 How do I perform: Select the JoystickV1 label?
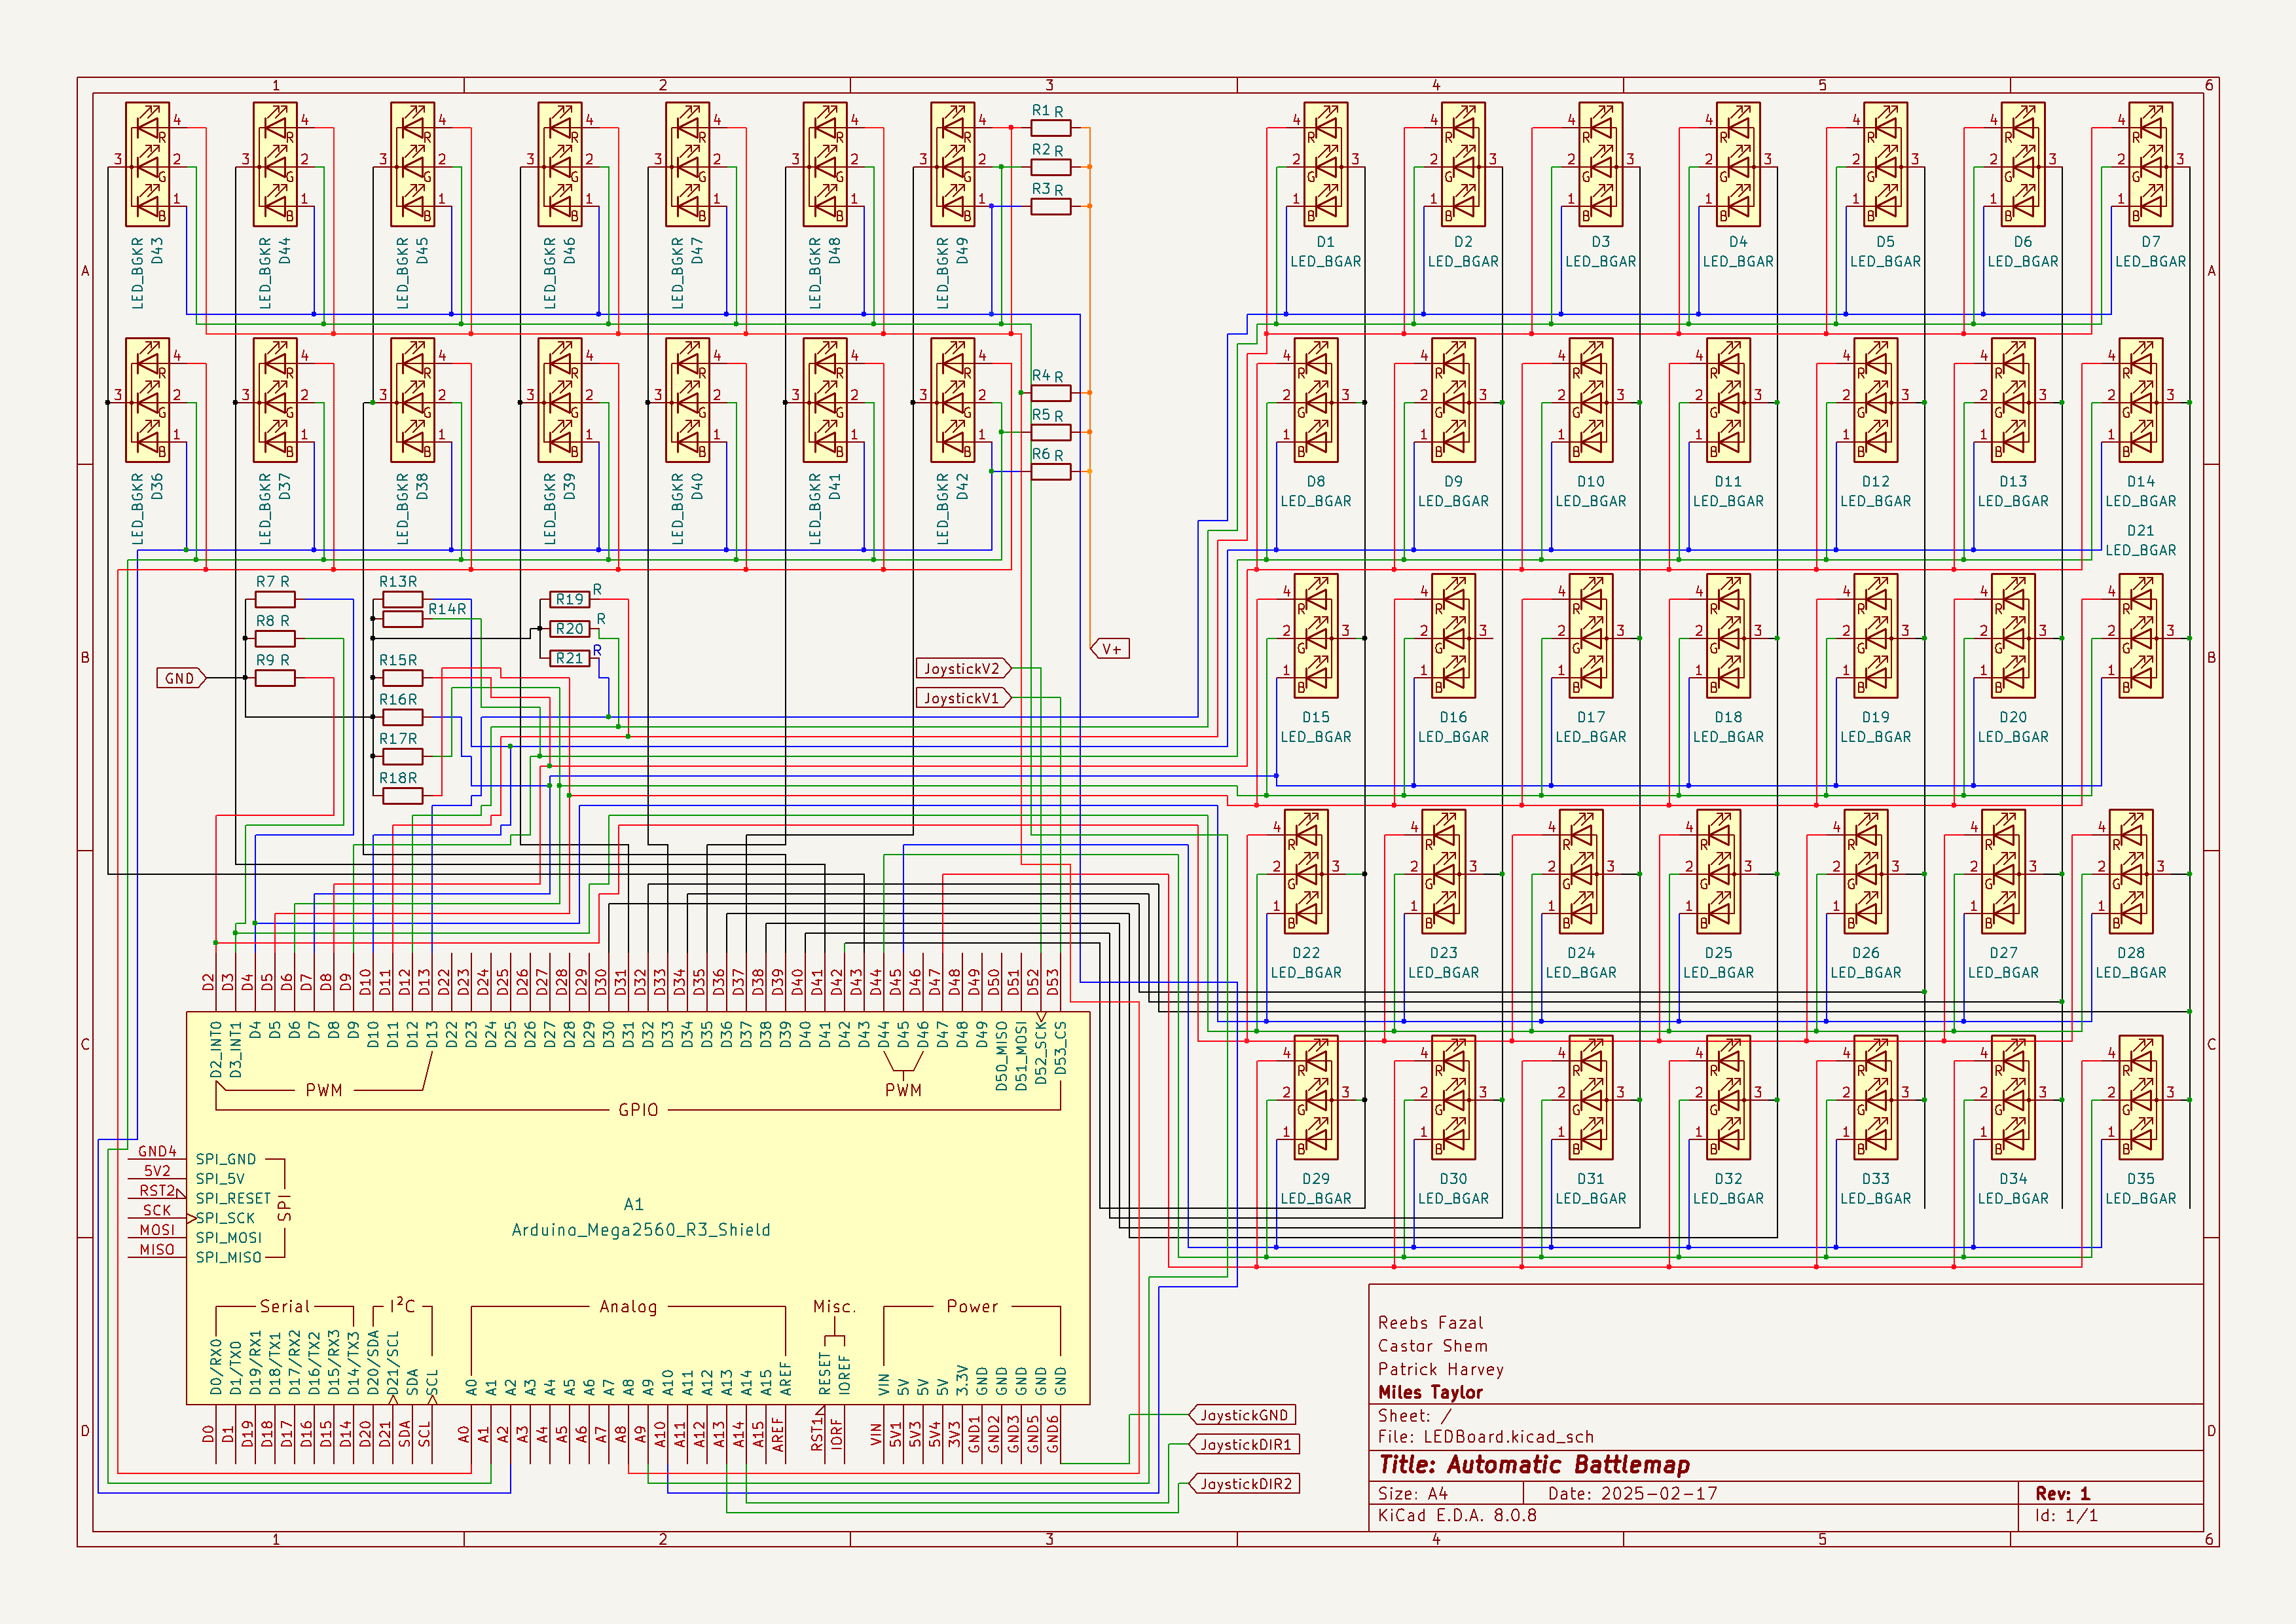click(x=962, y=698)
